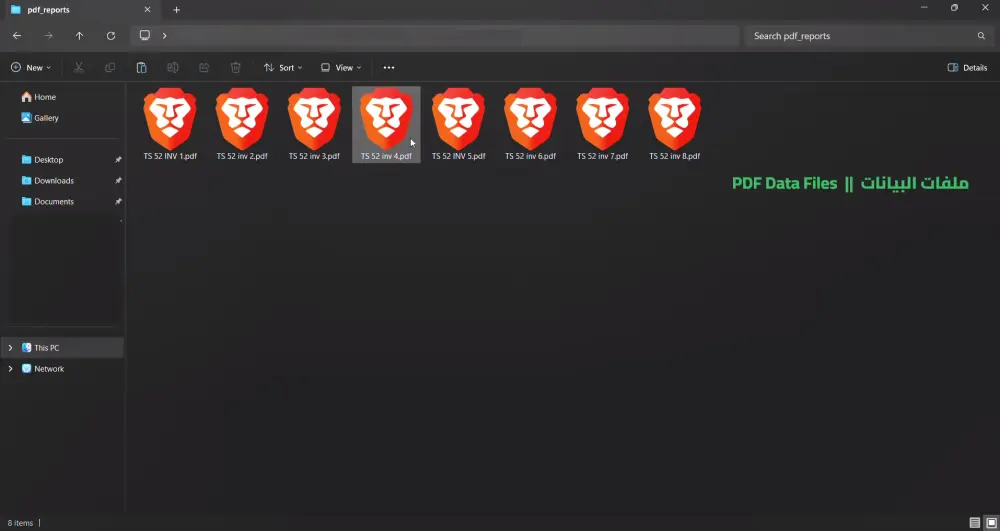Select the pdf_reports tab

coord(79,10)
